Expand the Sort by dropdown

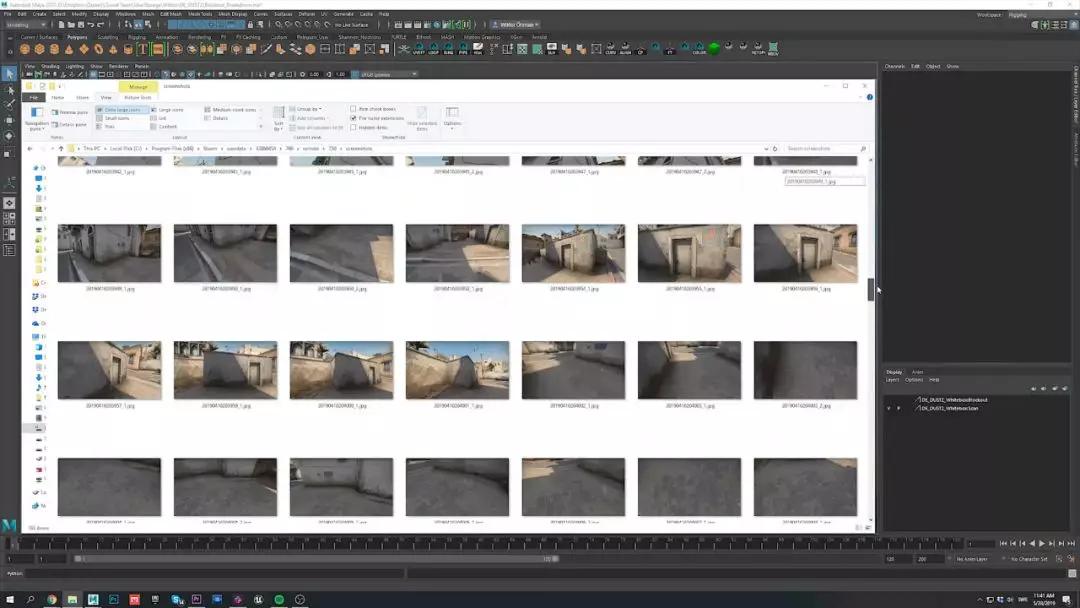click(x=278, y=120)
